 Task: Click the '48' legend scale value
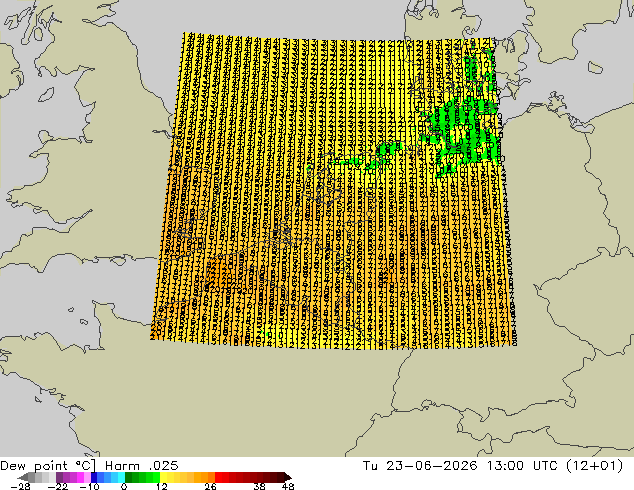(288, 486)
